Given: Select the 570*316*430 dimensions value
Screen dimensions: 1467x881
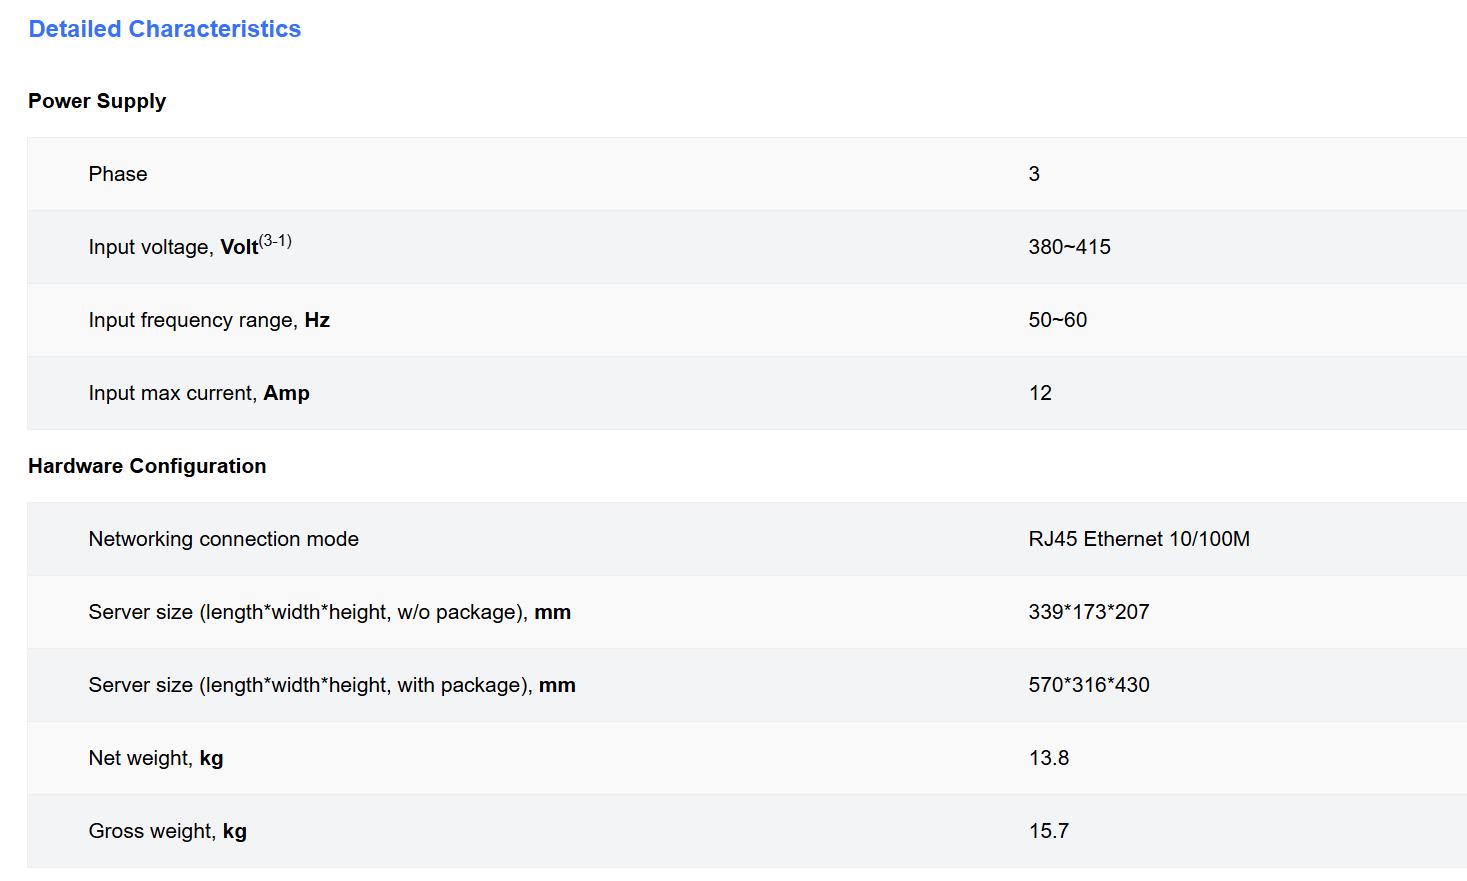Looking at the screenshot, I should 1088,685.
